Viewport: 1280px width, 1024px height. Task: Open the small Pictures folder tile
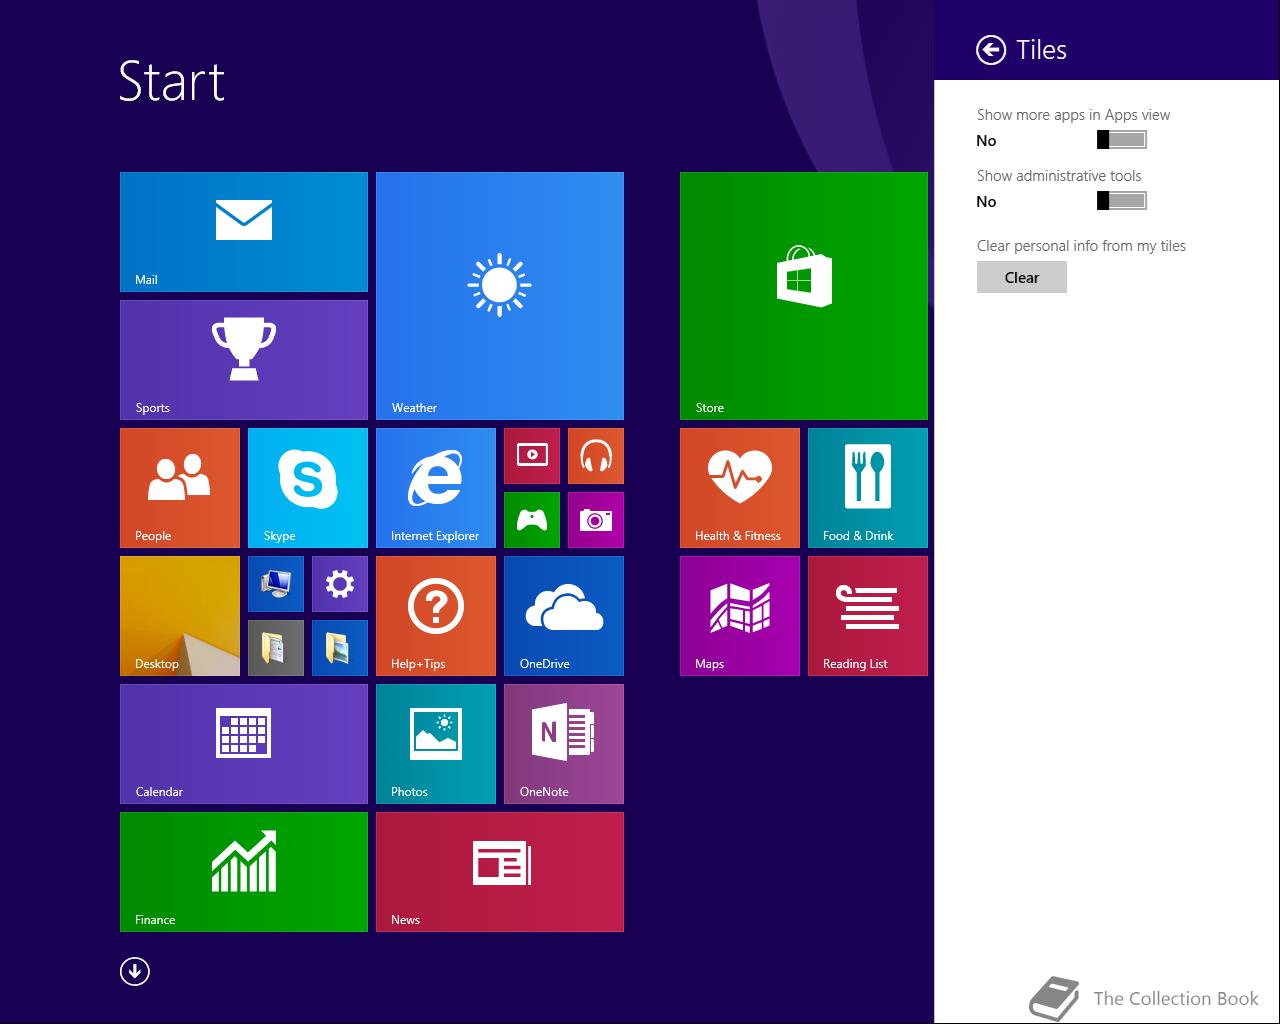(340, 648)
